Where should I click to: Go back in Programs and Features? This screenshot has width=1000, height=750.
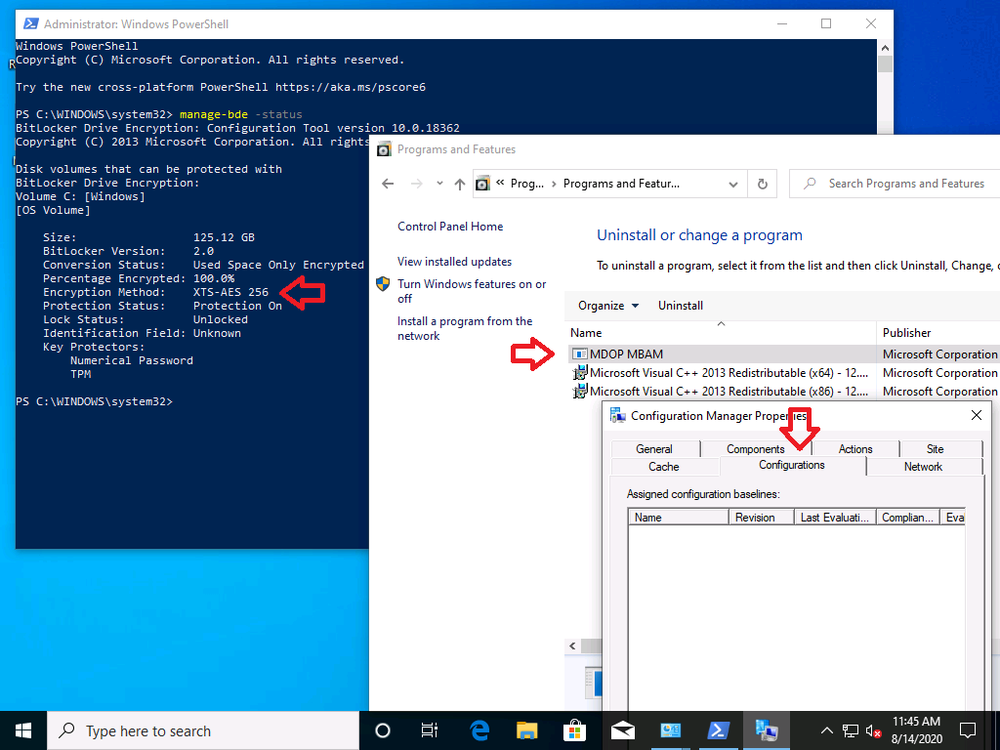click(388, 184)
